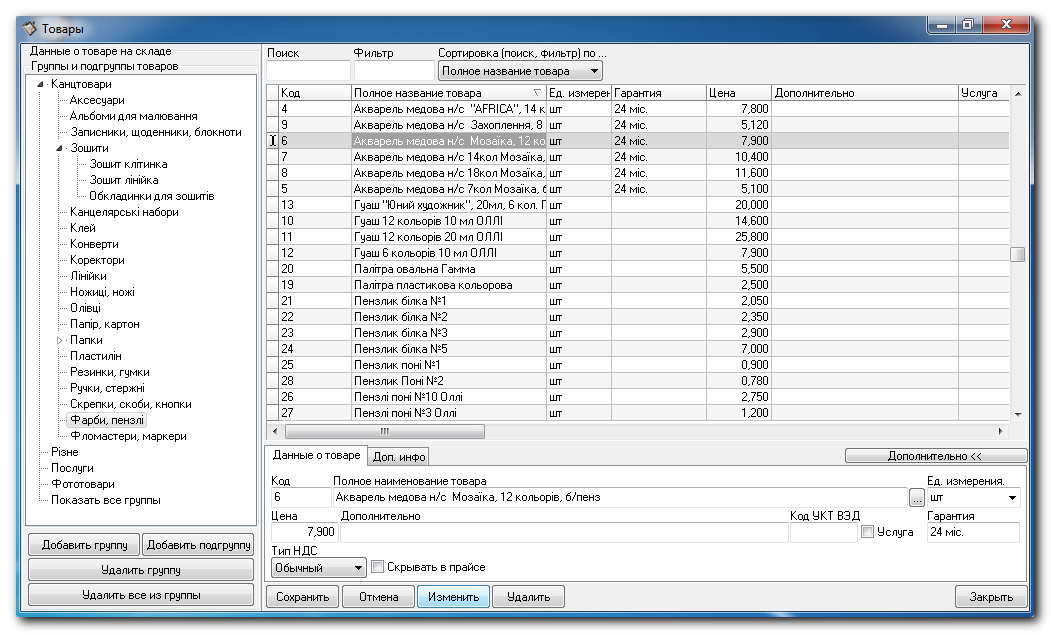Click the Товары window title icon
Screen dimensions: 1051x634
(29, 29)
